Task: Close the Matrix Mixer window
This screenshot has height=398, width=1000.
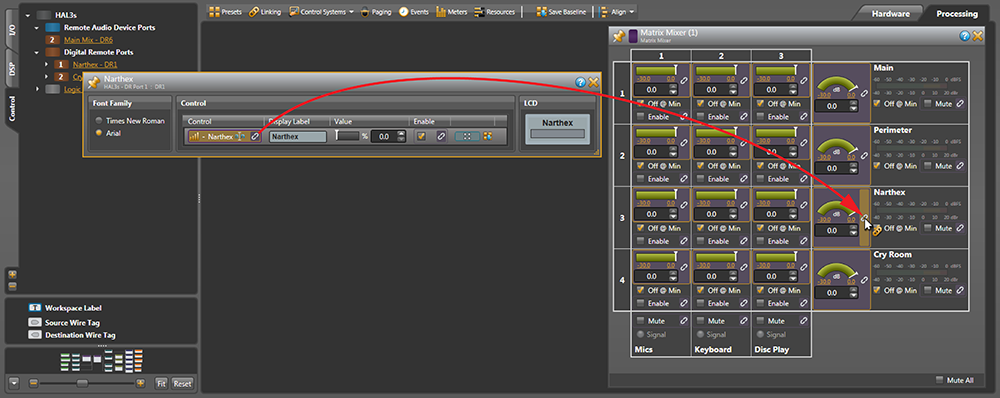Action: coord(978,36)
